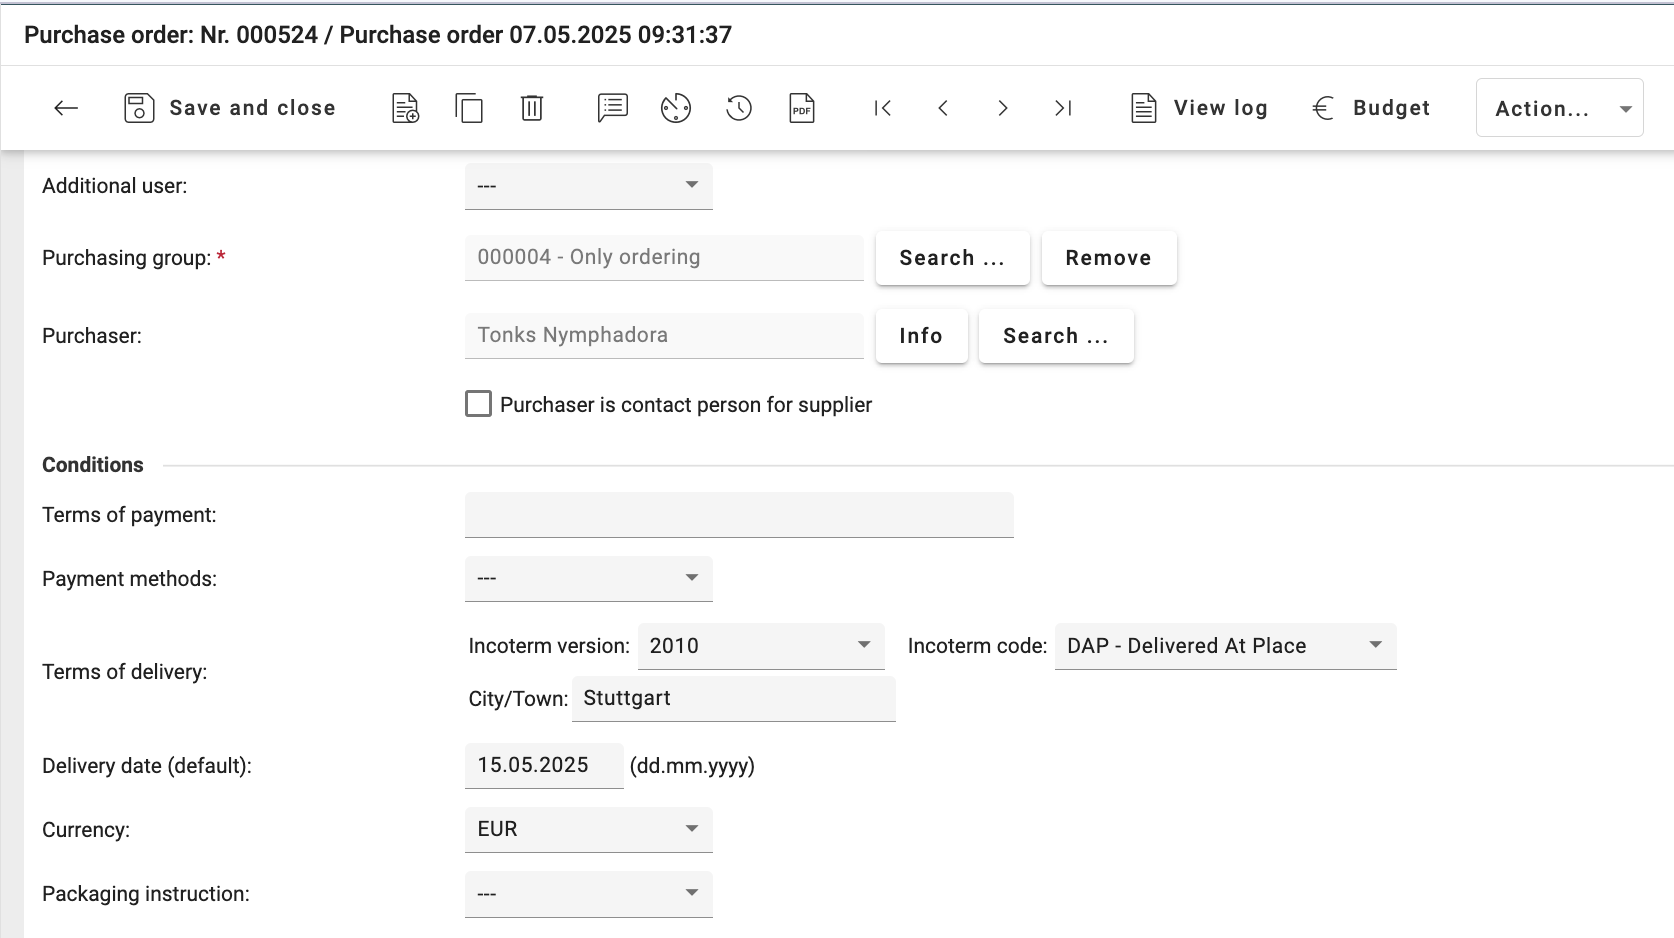The width and height of the screenshot is (1674, 938).
Task: Click the copy document icon
Action: [468, 108]
